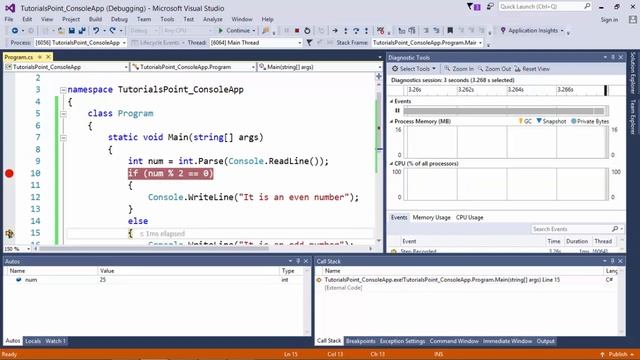Click the notifications flag icon in title bar

click(x=473, y=7)
